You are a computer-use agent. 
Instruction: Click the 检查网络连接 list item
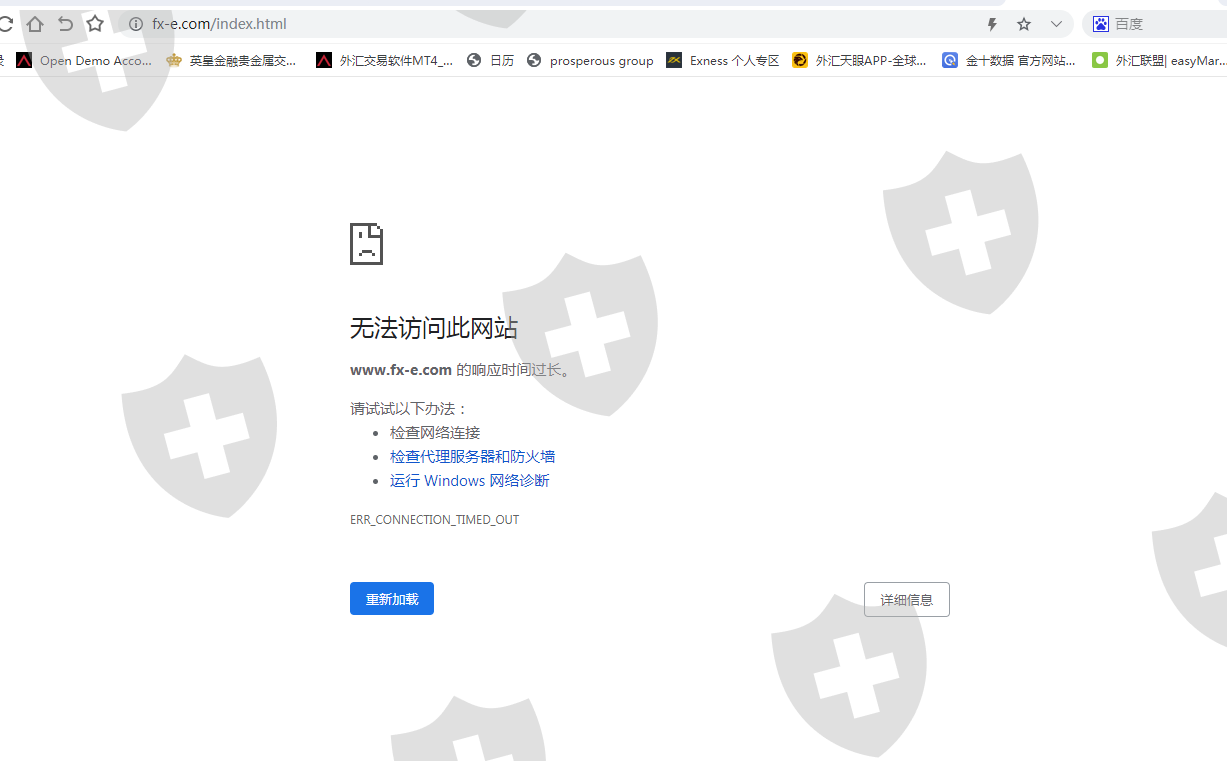[435, 433]
